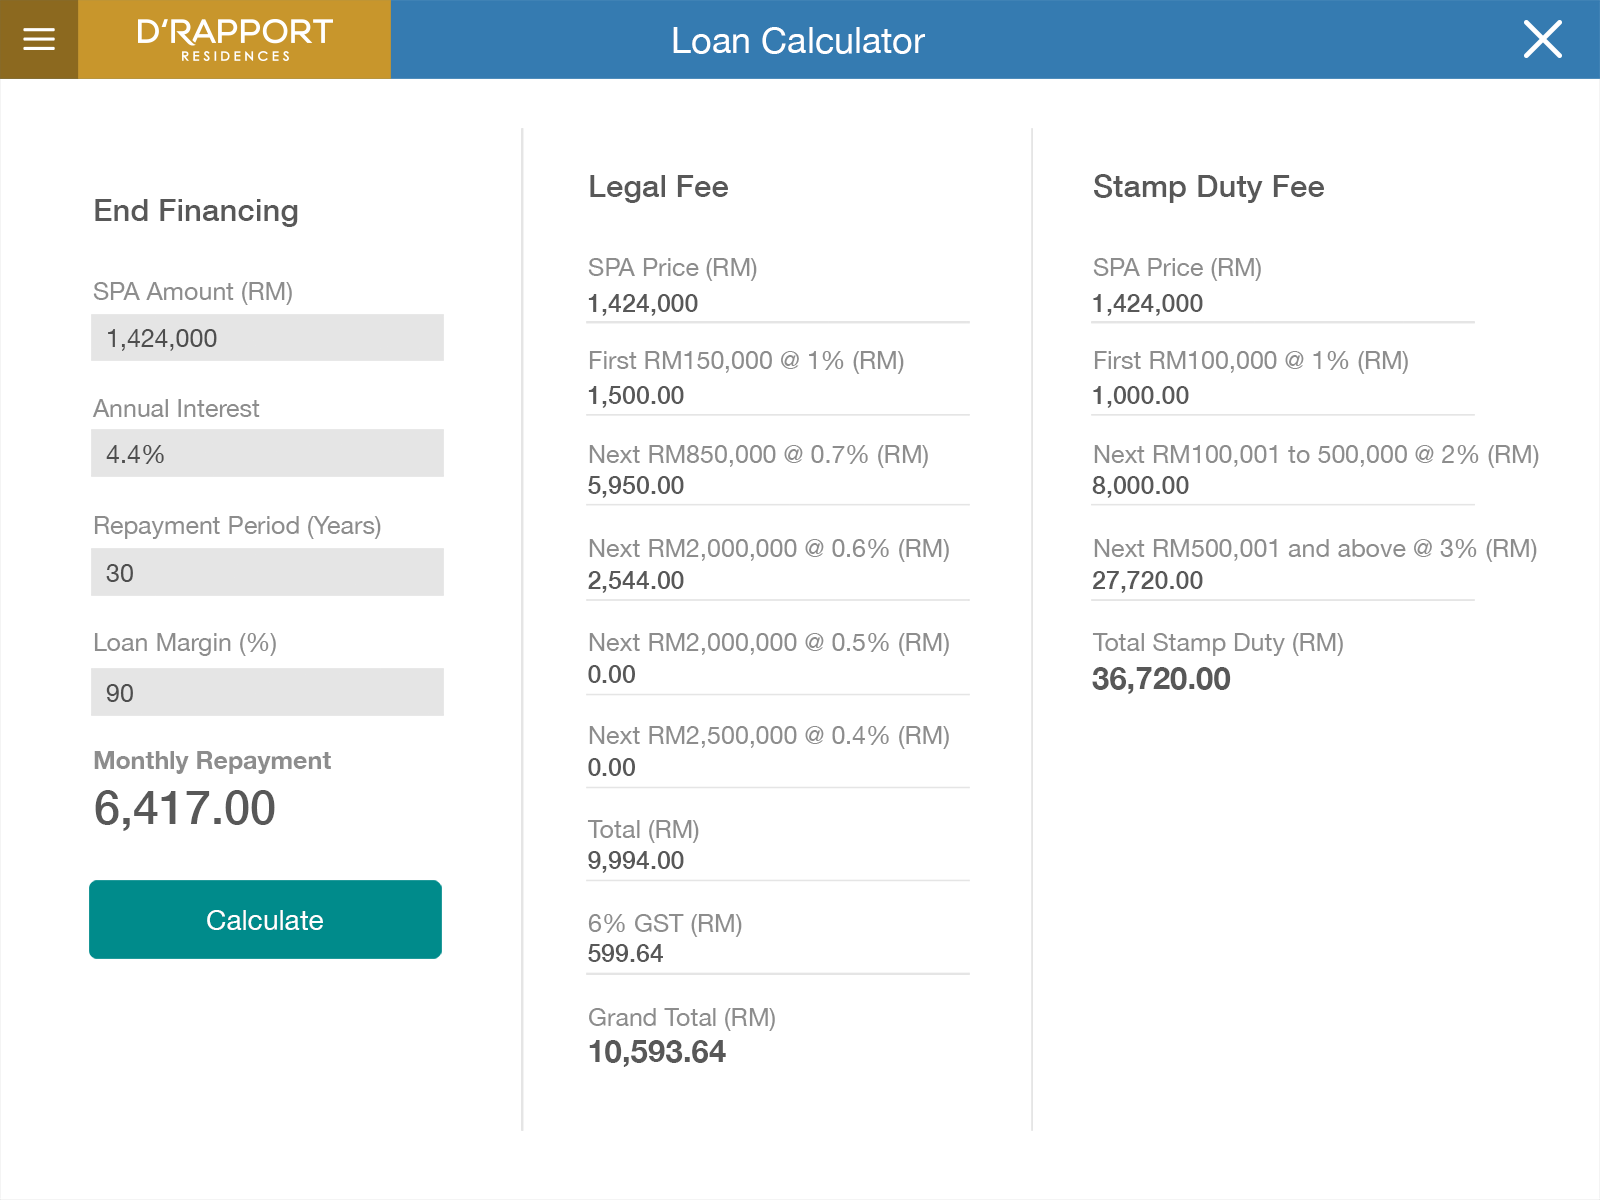Click the 6% GST amount 599.64

tap(625, 954)
